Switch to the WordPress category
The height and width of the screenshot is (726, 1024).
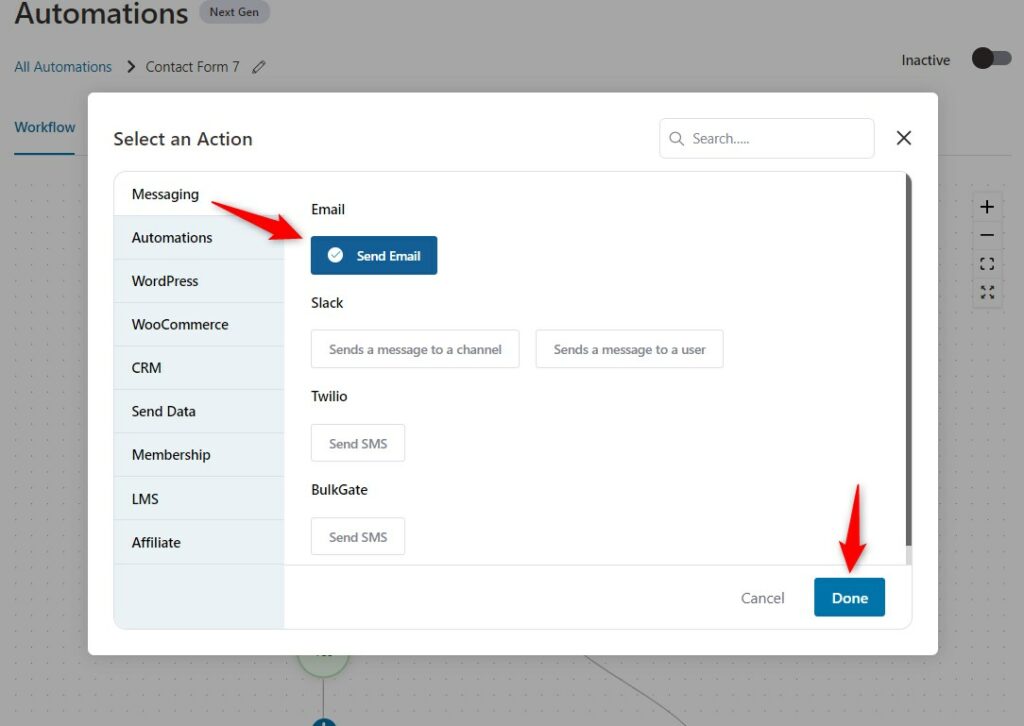point(199,281)
